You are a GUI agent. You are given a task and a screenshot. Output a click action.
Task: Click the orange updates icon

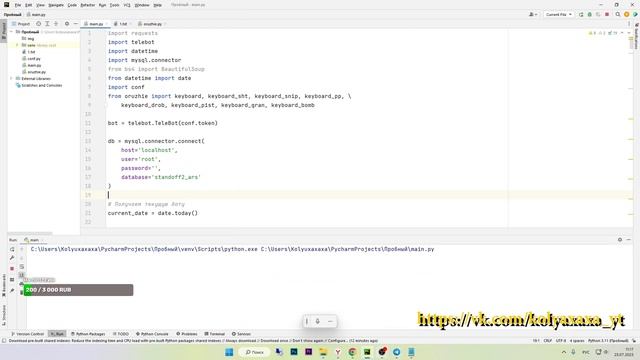click(627, 14)
